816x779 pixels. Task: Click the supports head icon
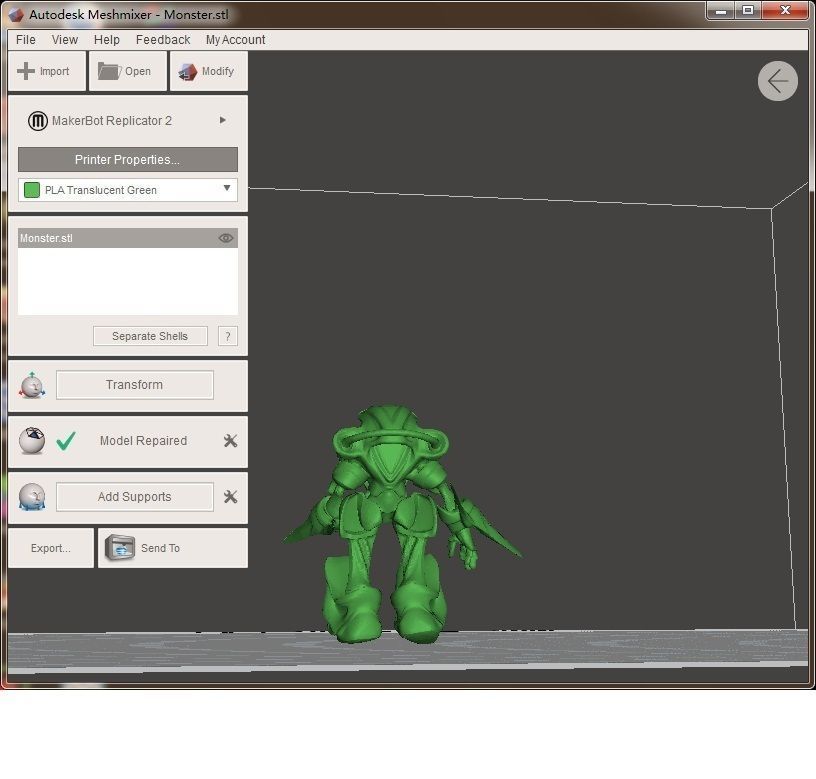pos(32,497)
